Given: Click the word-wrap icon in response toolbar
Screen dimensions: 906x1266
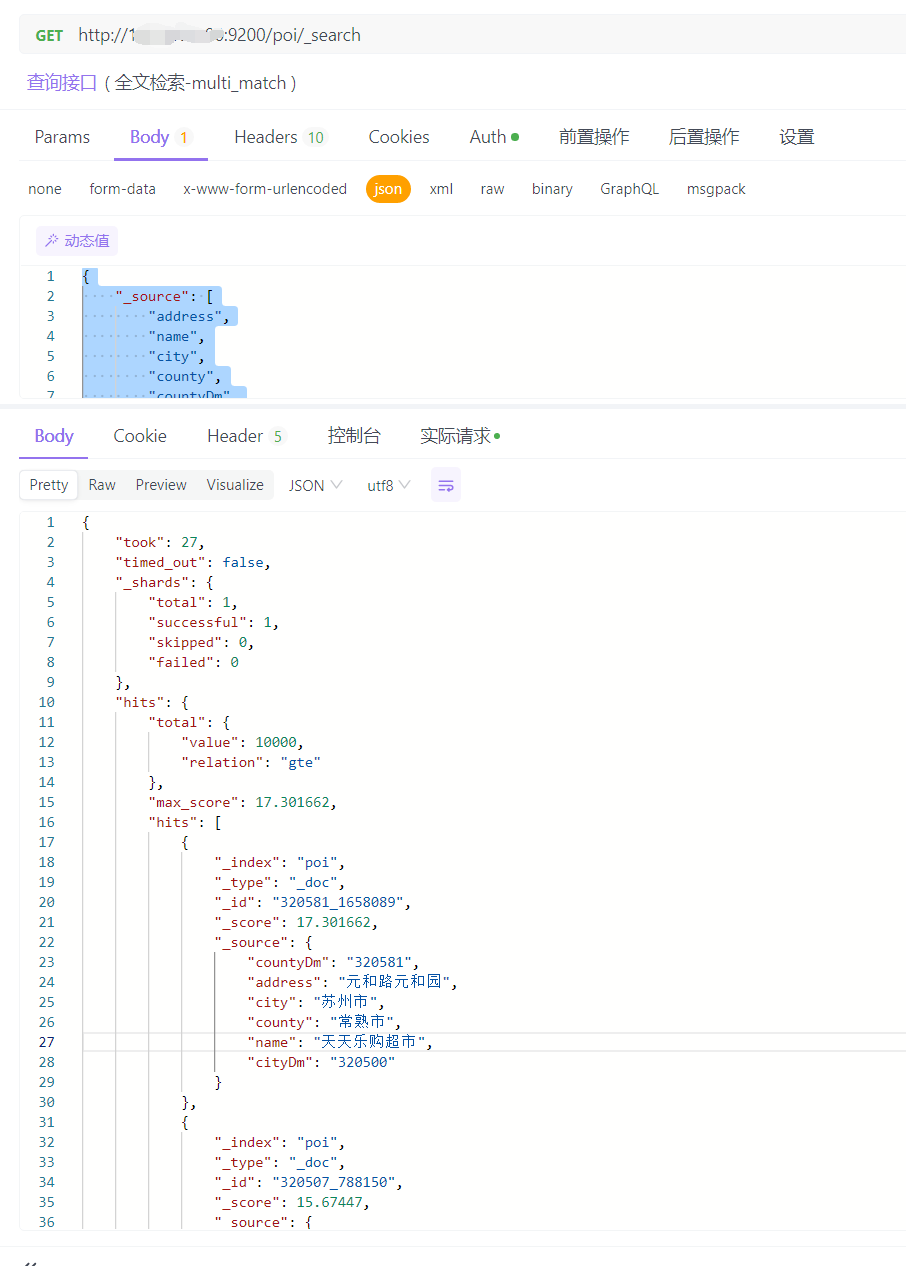Looking at the screenshot, I should 446,485.
